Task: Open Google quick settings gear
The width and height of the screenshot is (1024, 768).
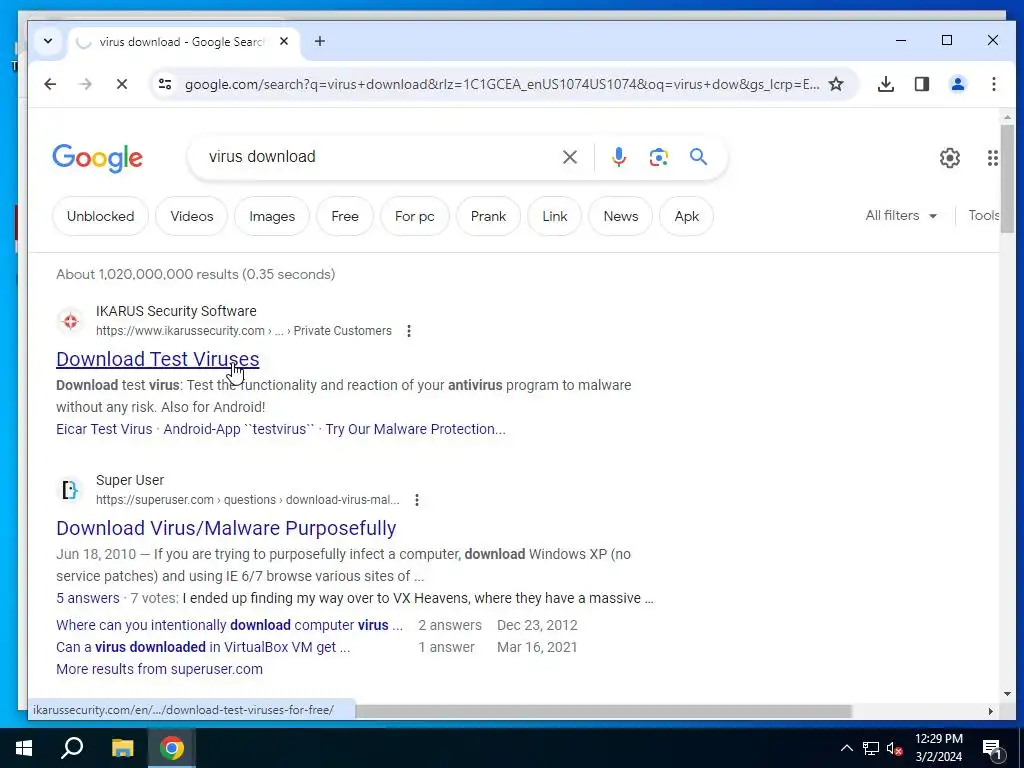Action: tap(949, 157)
